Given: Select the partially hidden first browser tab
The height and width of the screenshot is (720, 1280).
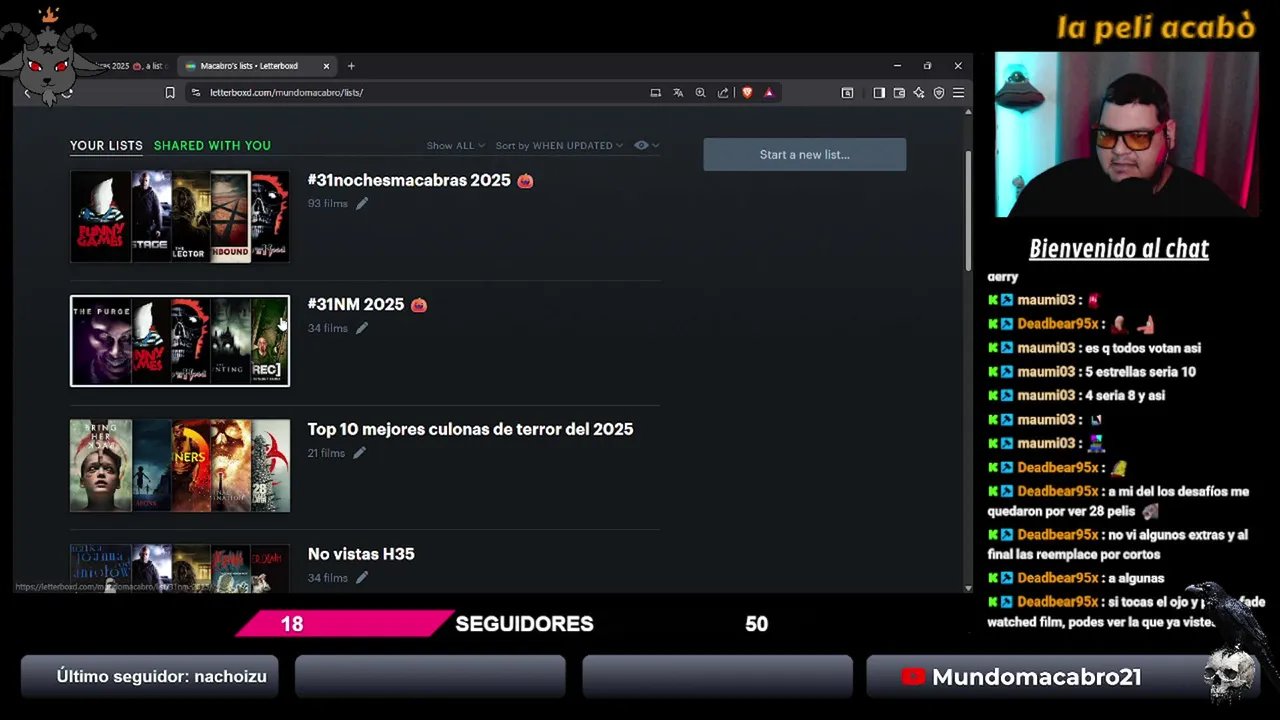Looking at the screenshot, I should pos(135,66).
